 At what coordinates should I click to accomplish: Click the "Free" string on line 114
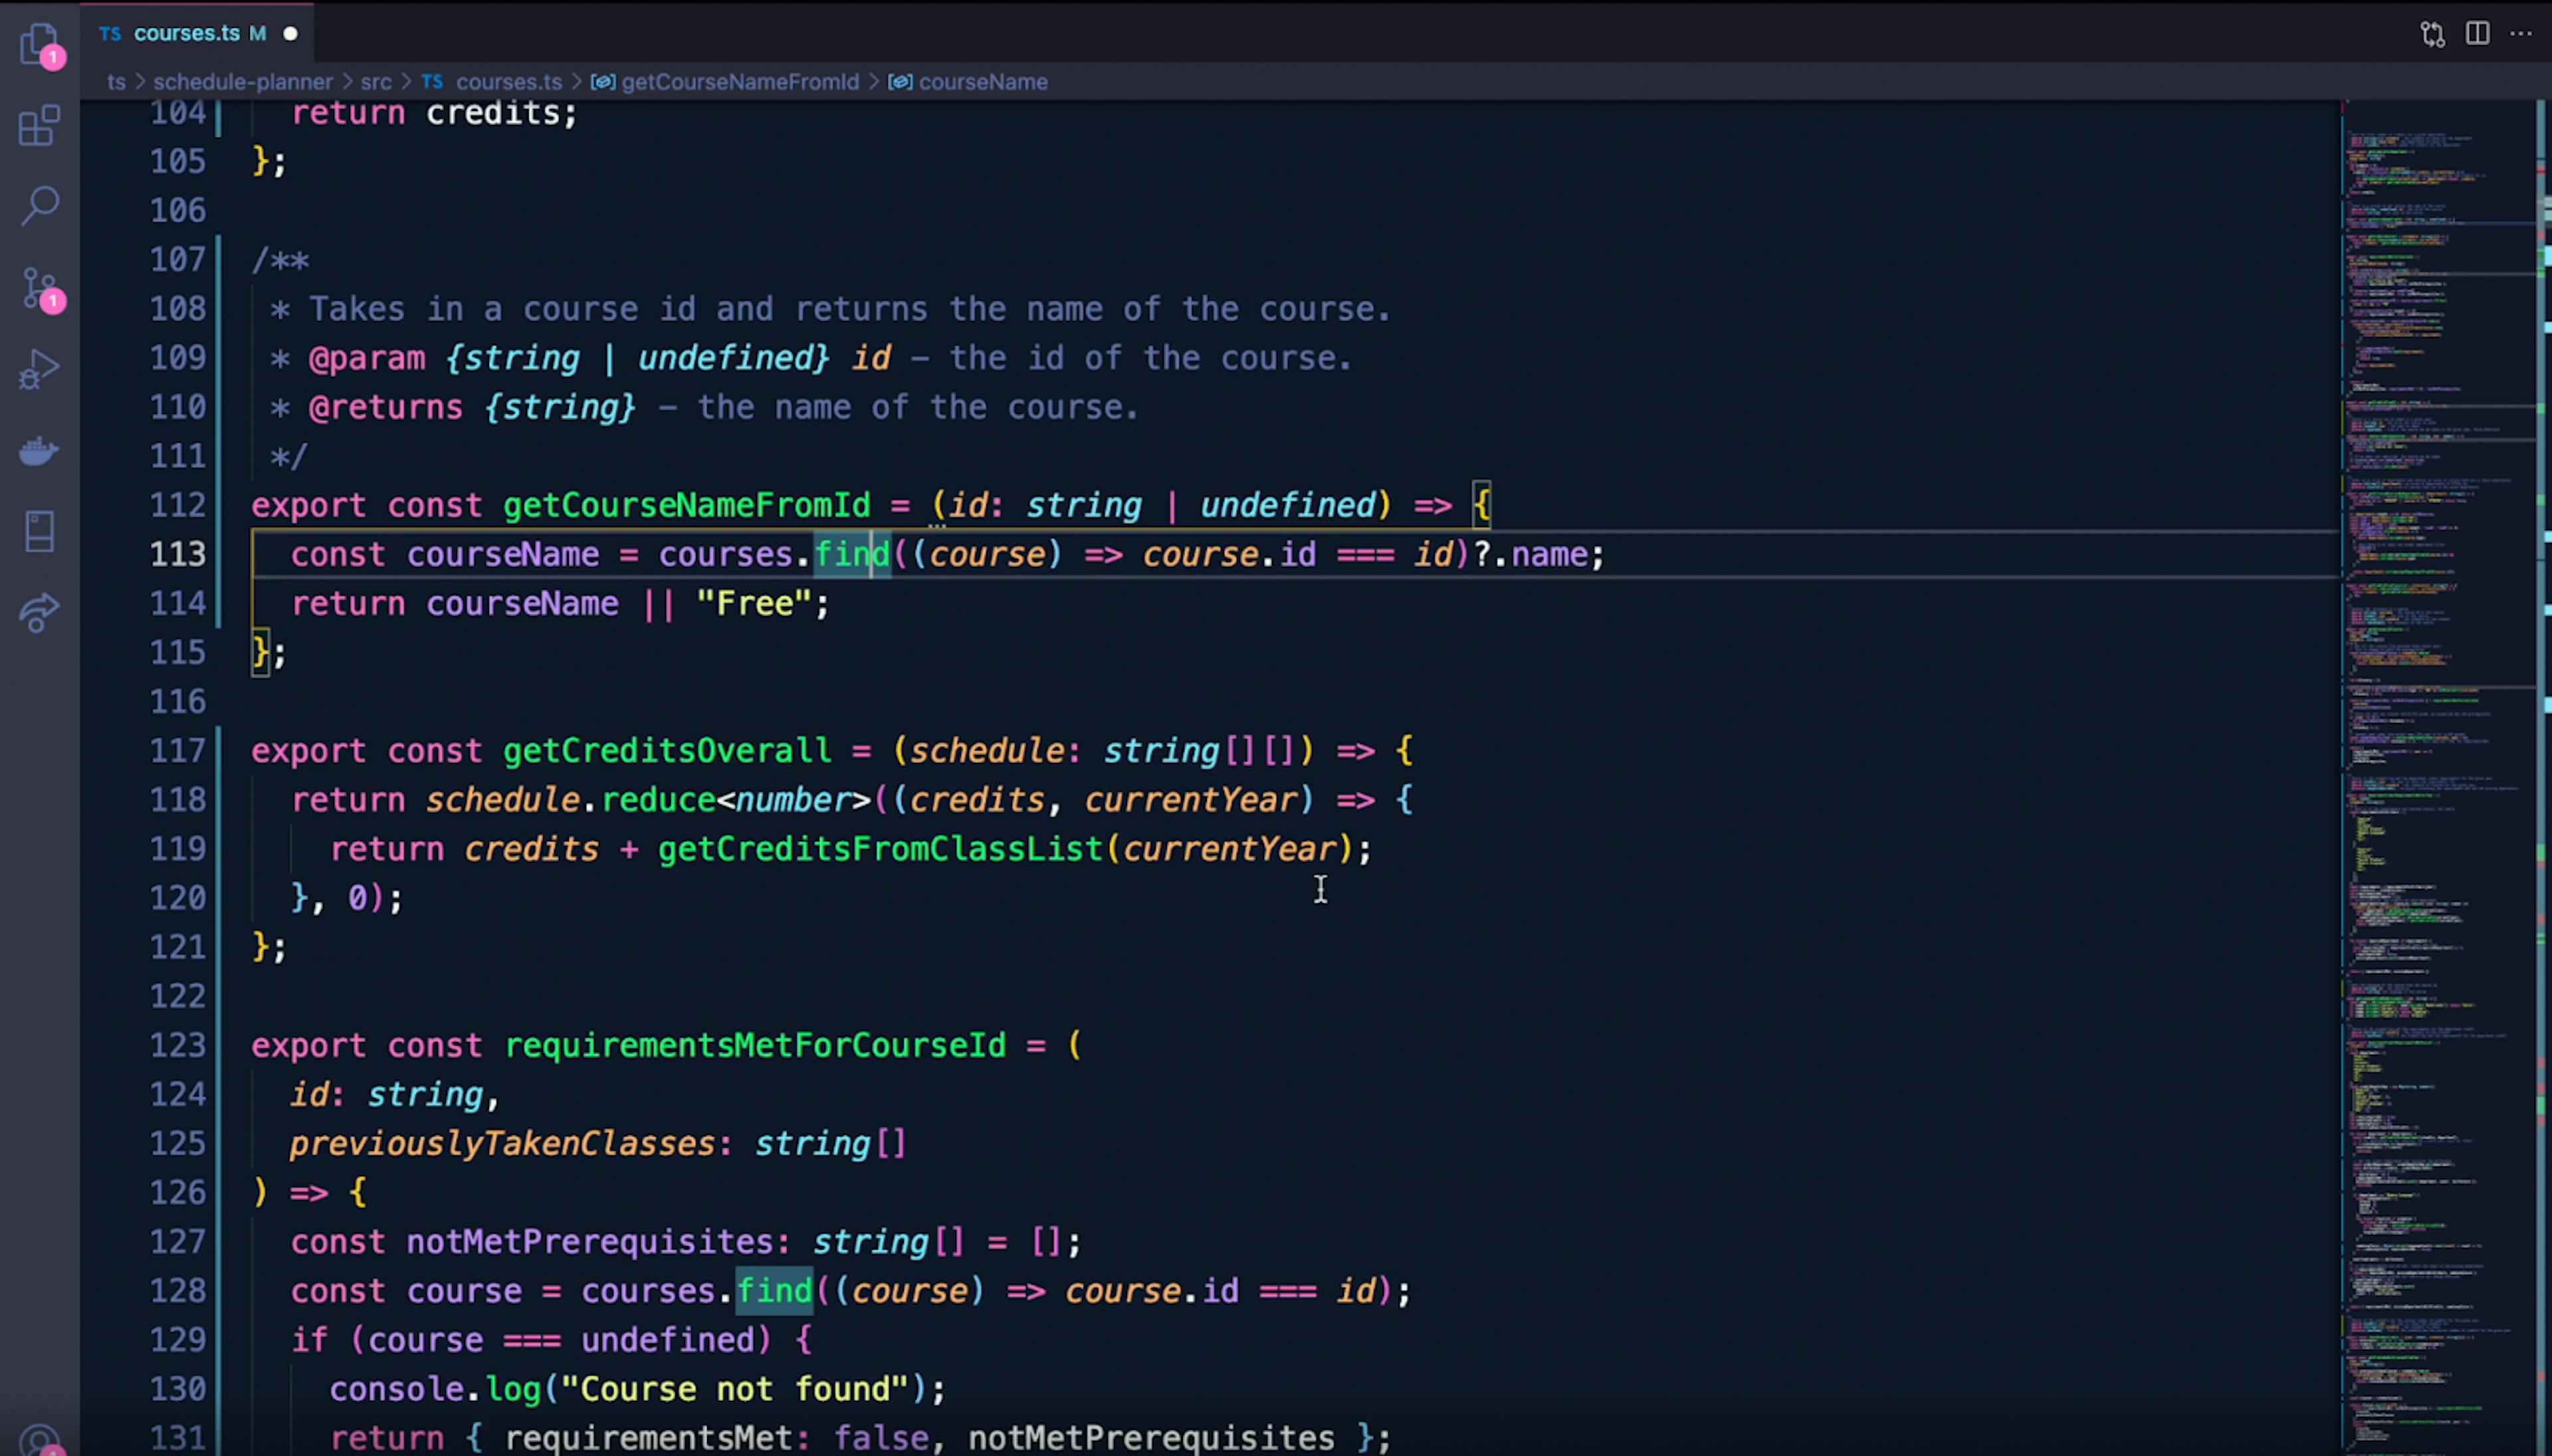click(755, 604)
